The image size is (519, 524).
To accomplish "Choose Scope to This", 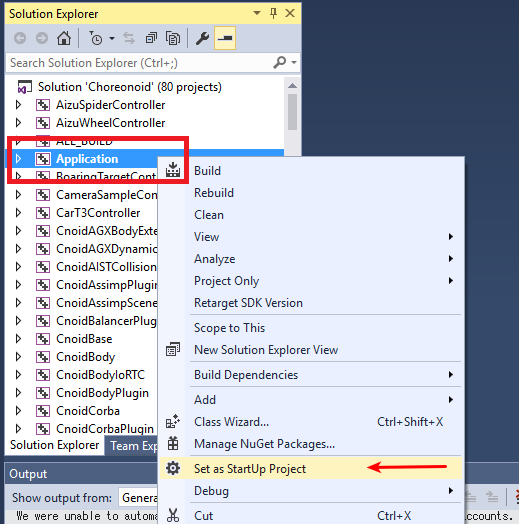I will (311, 328).
